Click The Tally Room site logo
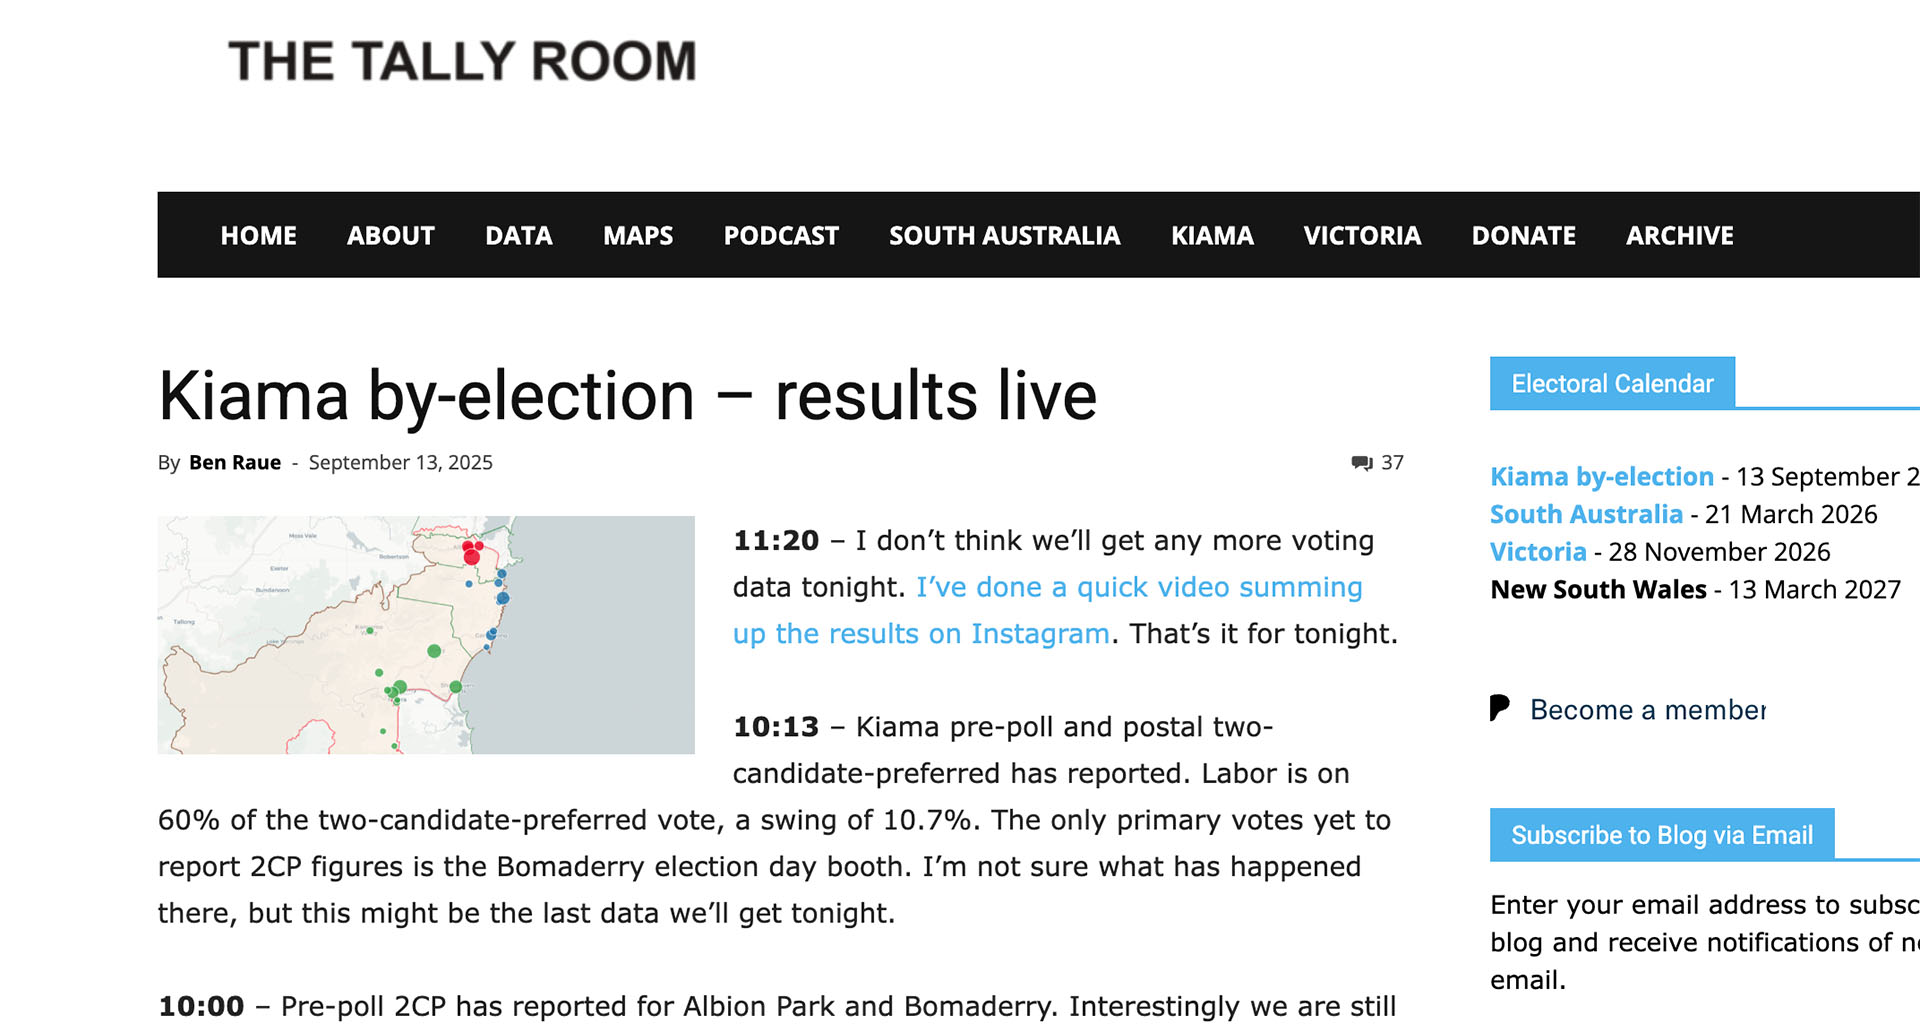Viewport: 1920px width, 1032px height. click(462, 62)
